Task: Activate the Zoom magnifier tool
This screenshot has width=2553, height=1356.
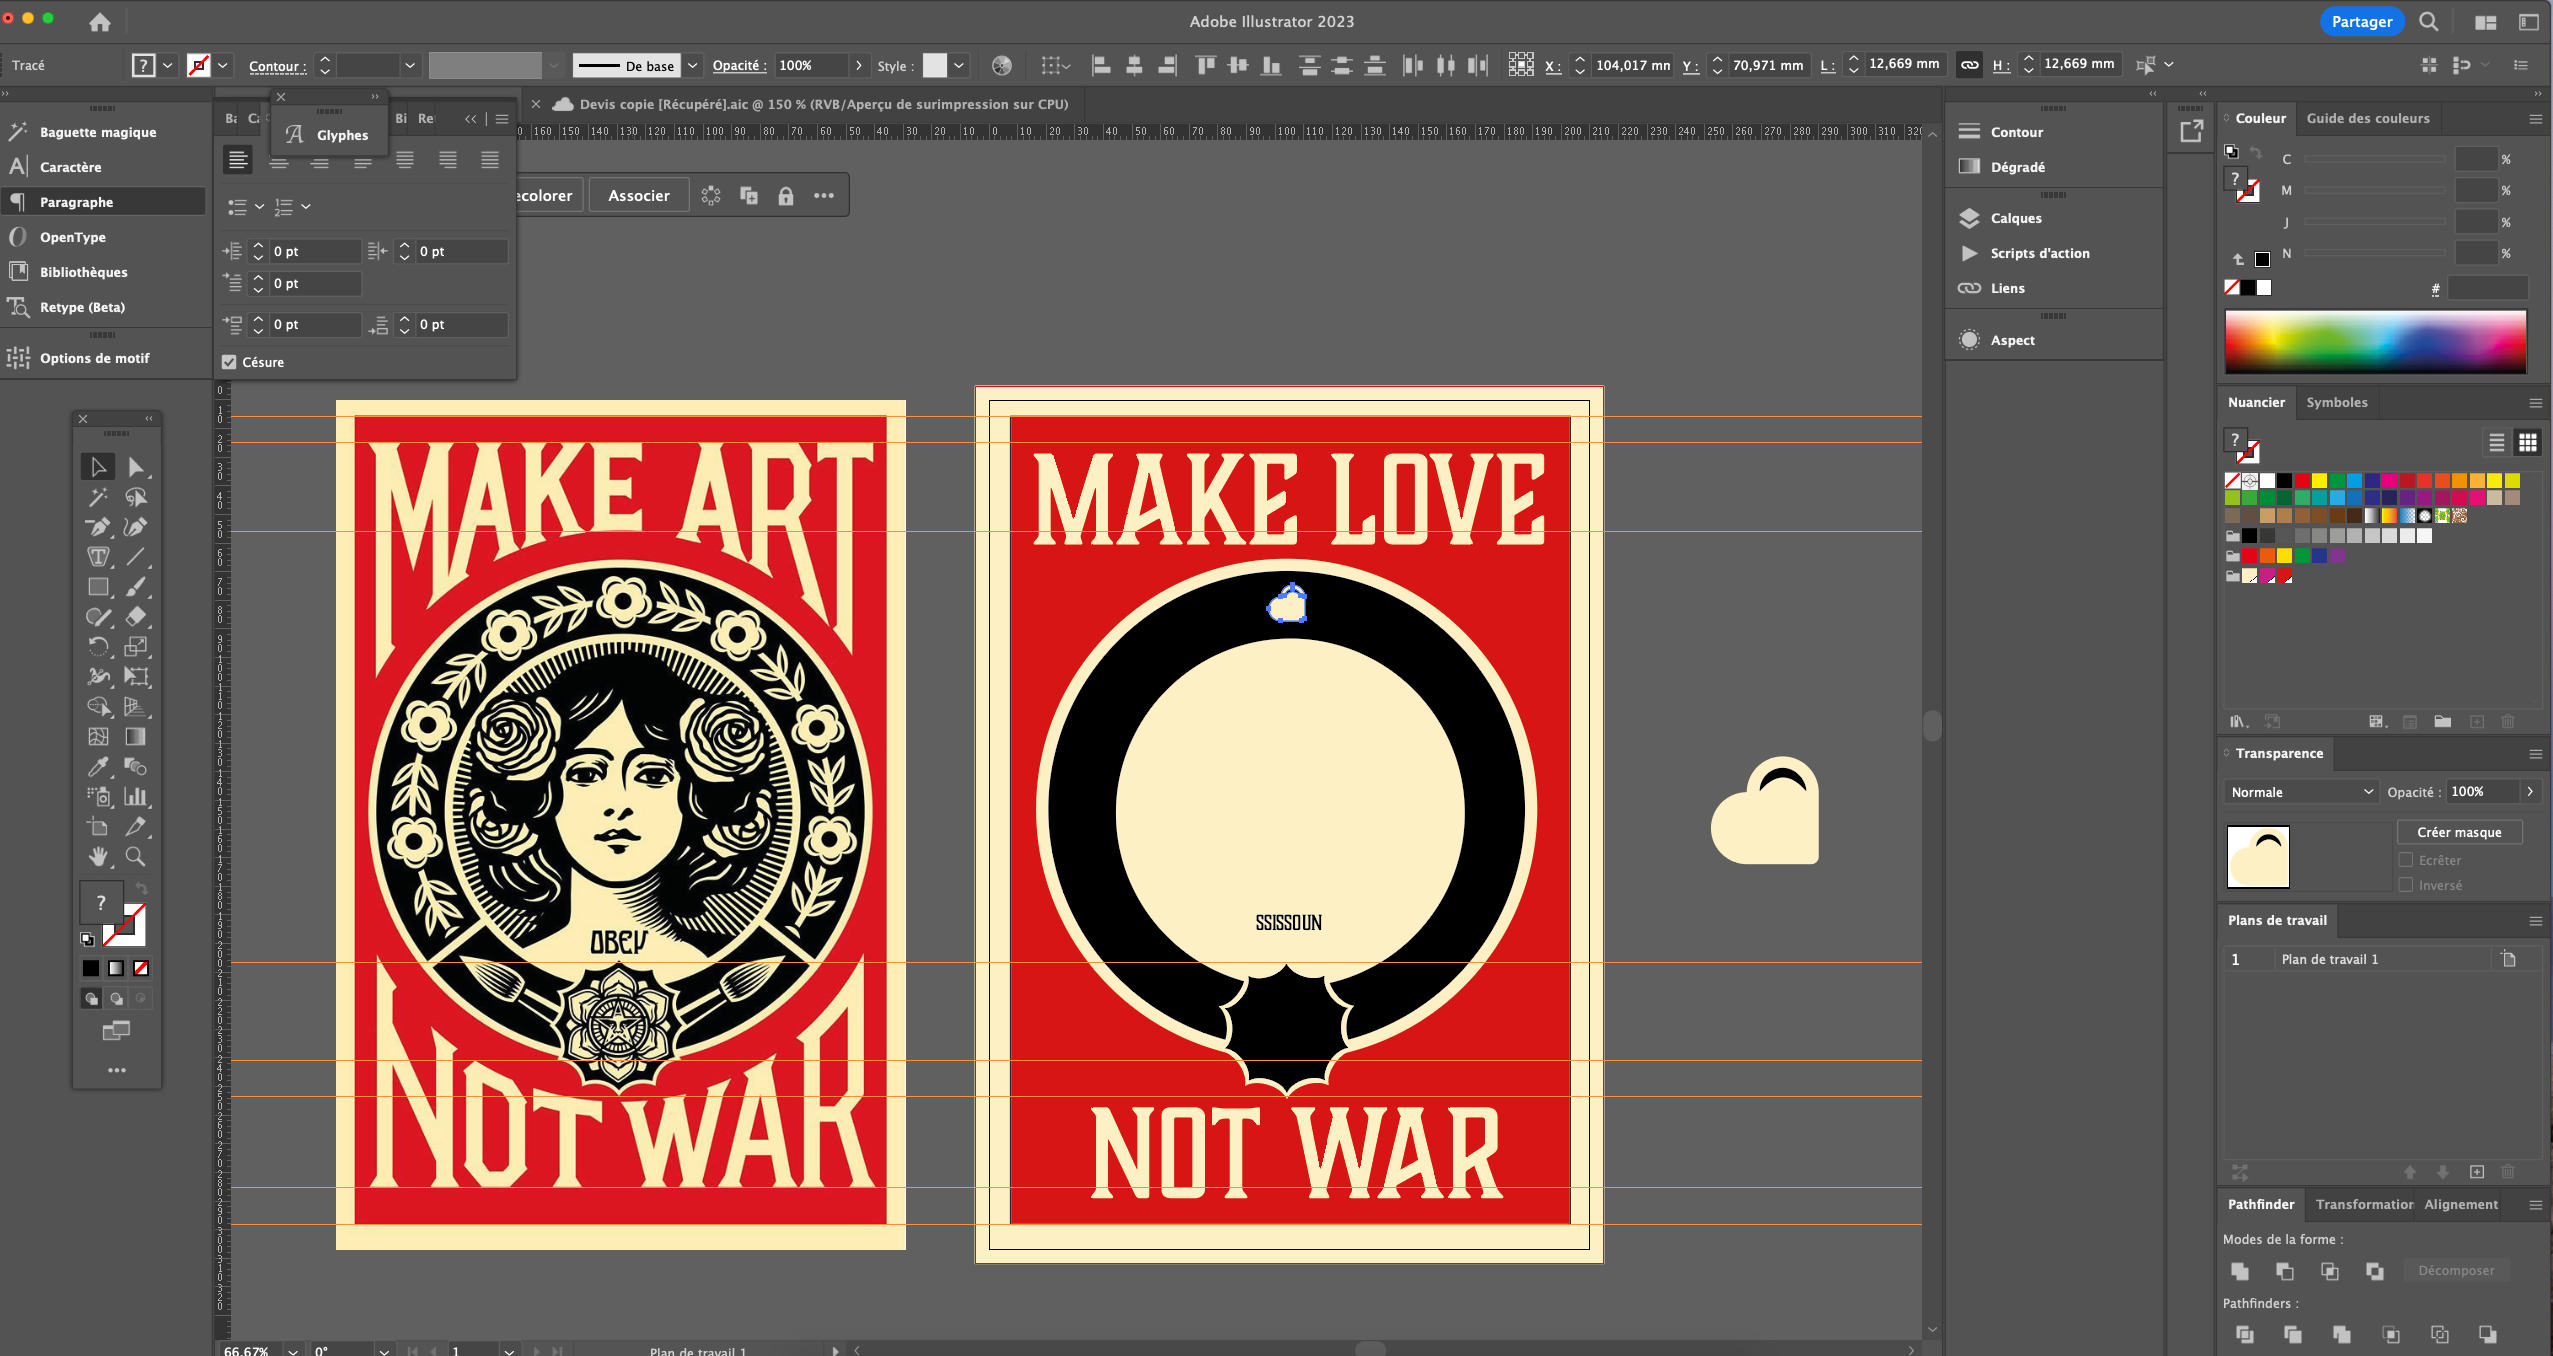Action: click(136, 857)
